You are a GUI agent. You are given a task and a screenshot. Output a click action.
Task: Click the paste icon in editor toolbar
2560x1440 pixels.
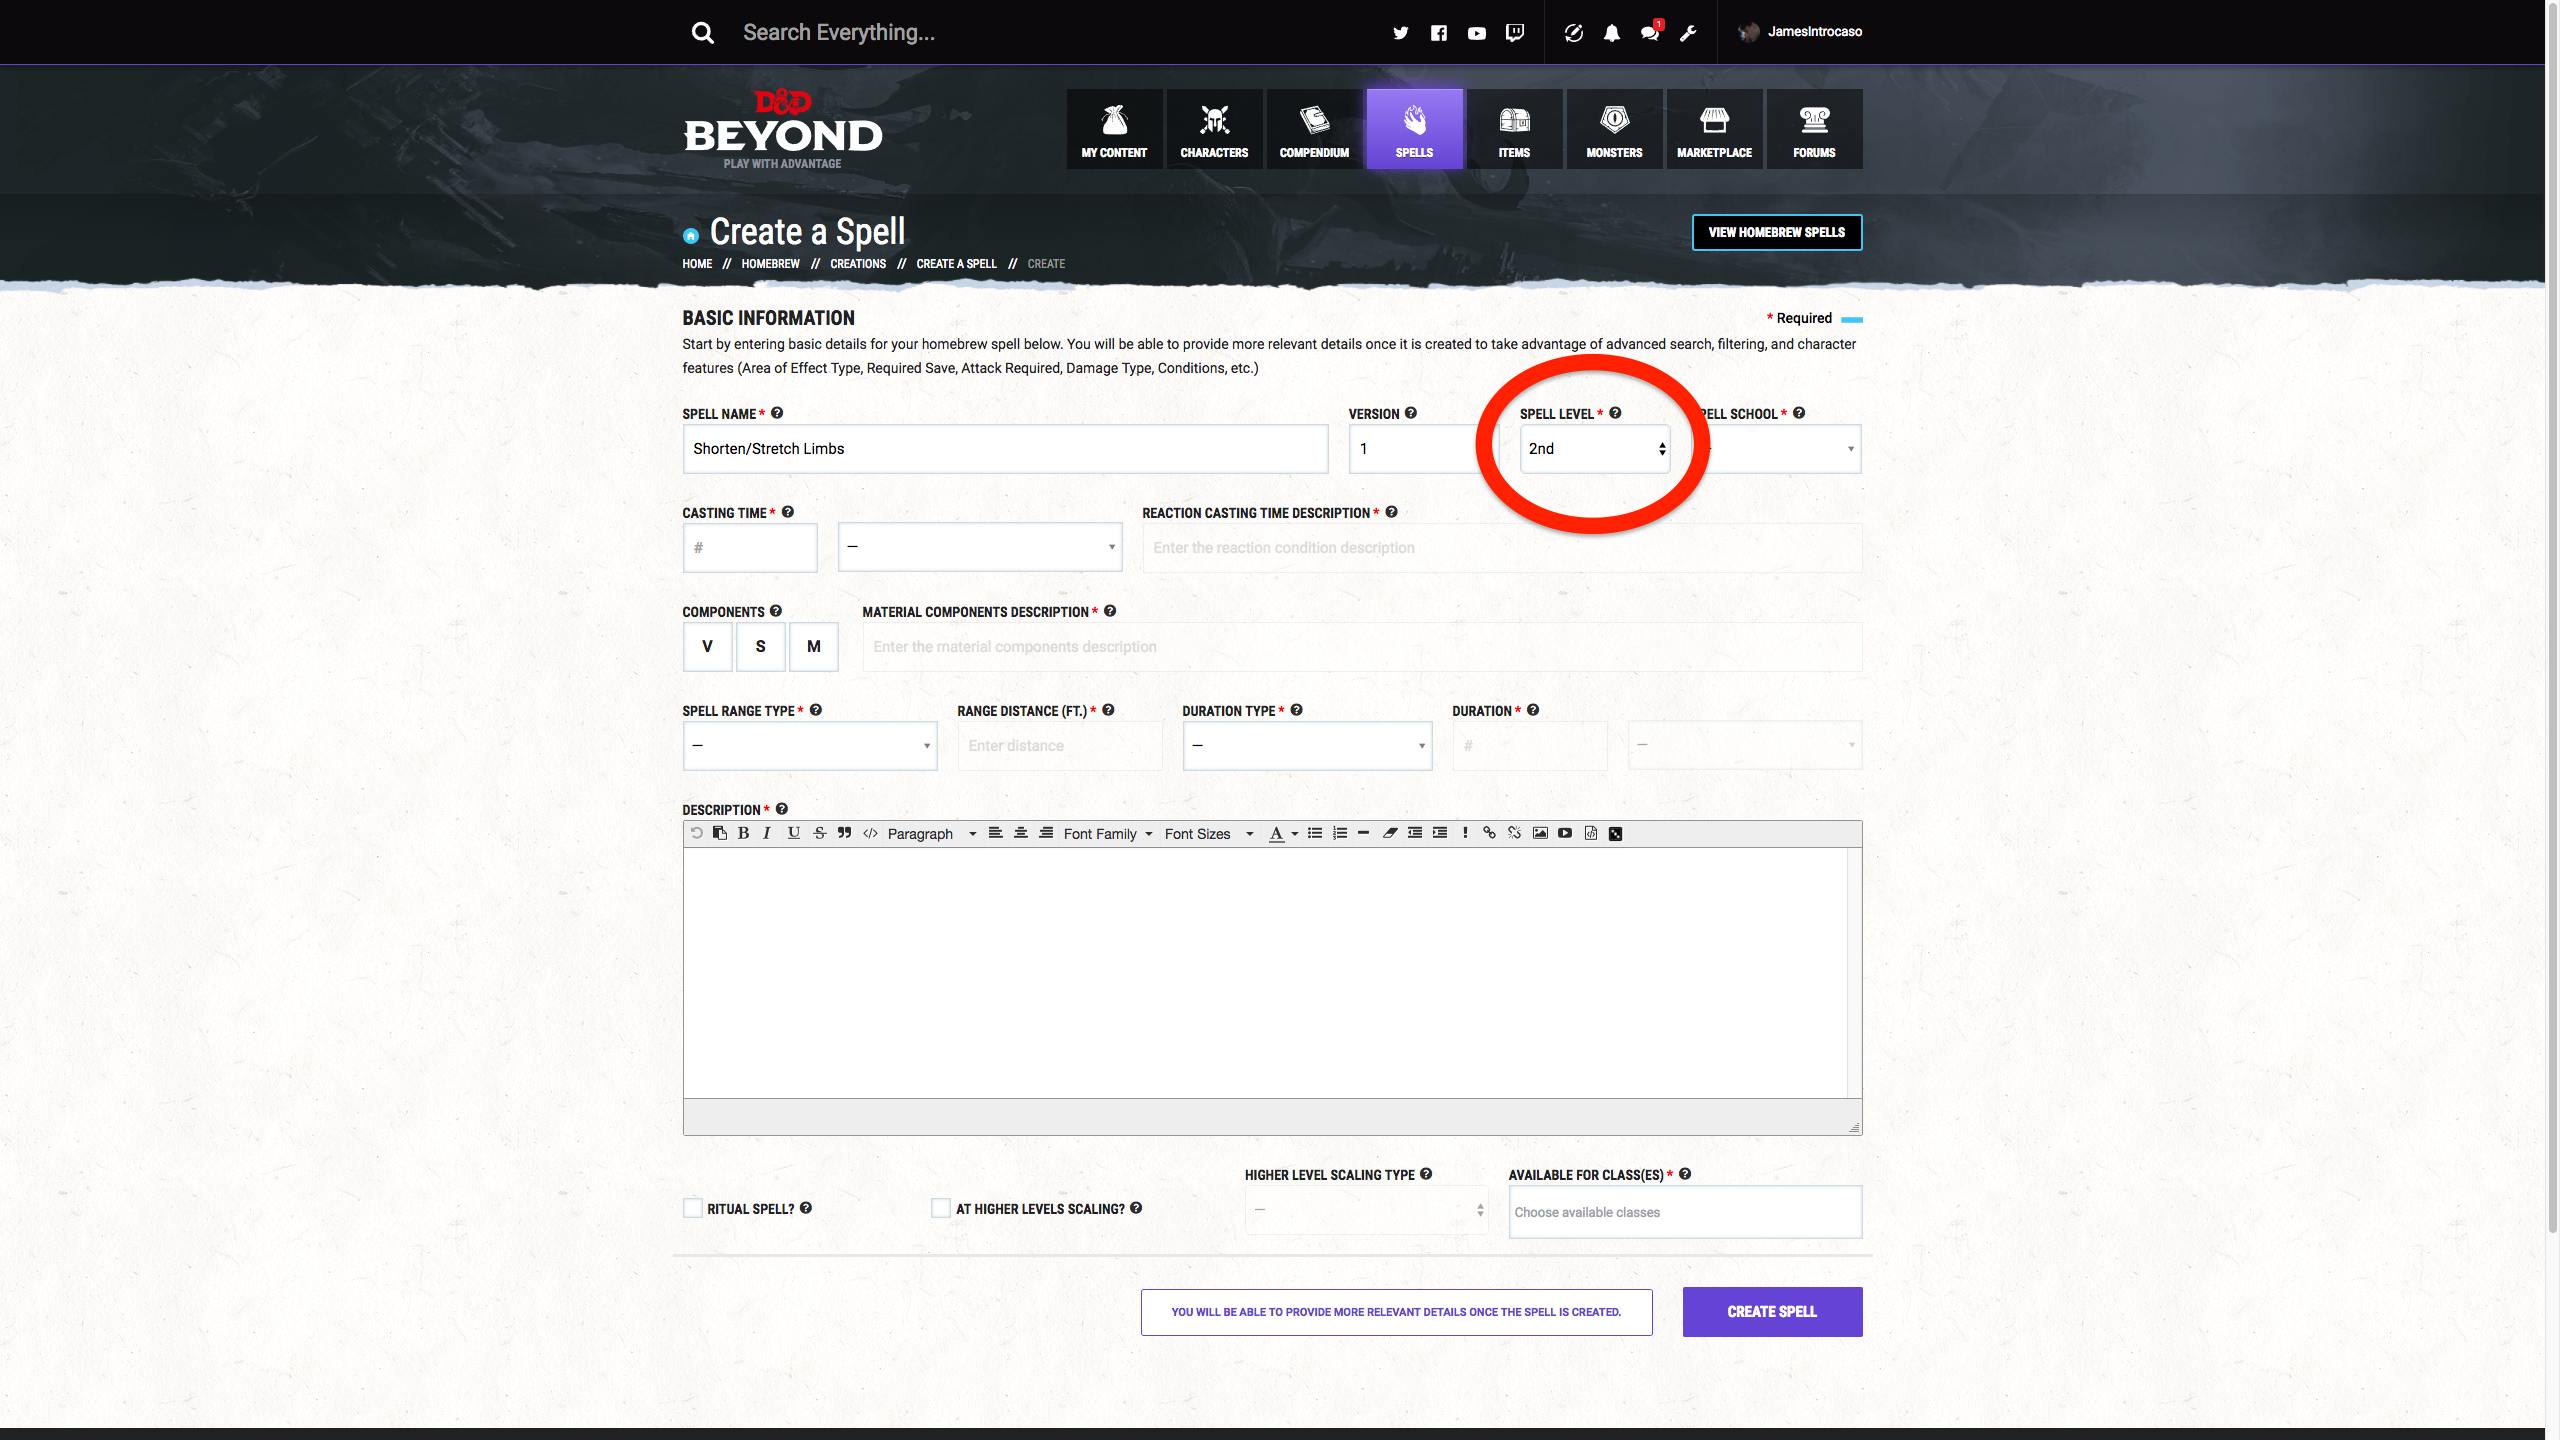point(719,833)
